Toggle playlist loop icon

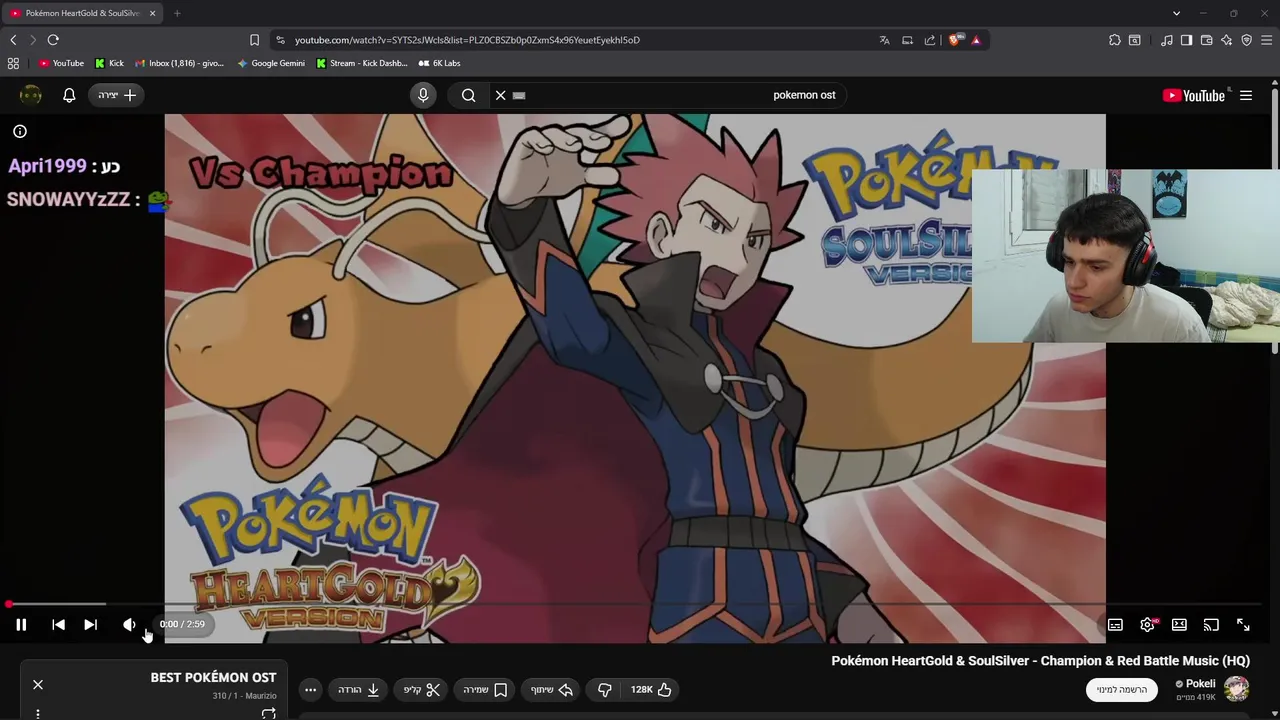[269, 714]
